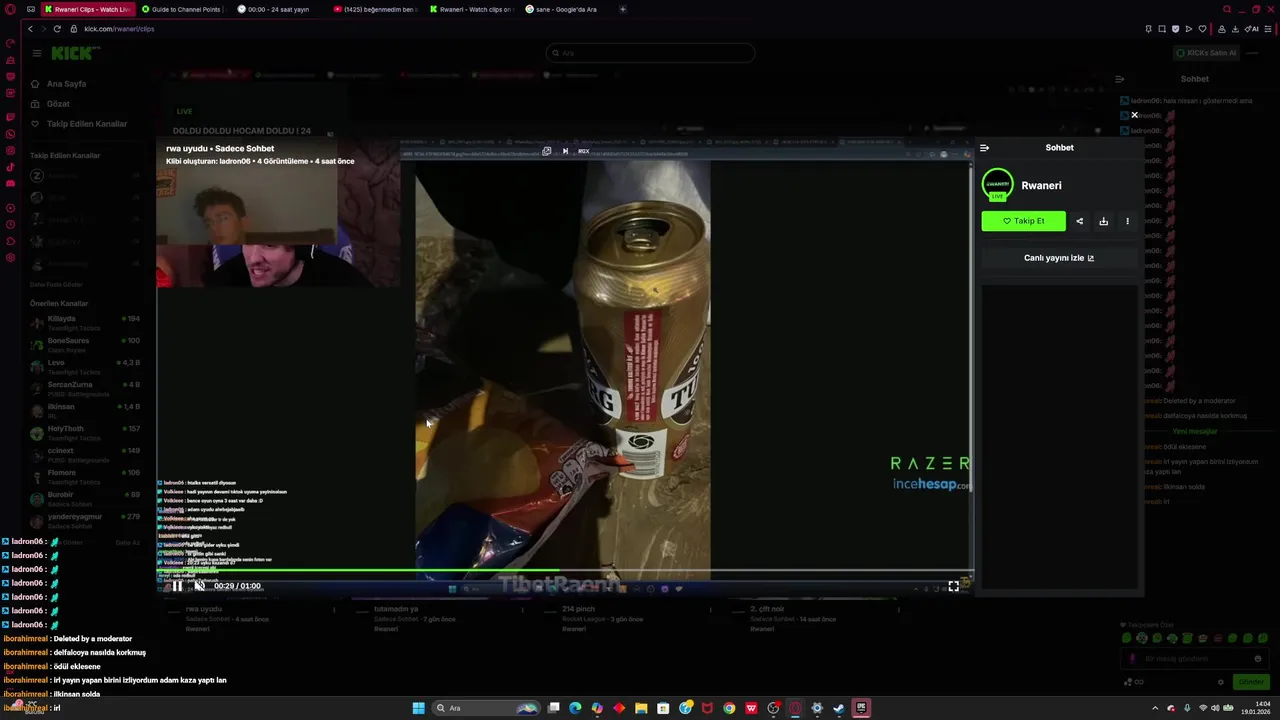Viewport: 1280px width, 720px height.
Task: Switch to Rwaneri - Watch clips tab
Action: point(470,9)
